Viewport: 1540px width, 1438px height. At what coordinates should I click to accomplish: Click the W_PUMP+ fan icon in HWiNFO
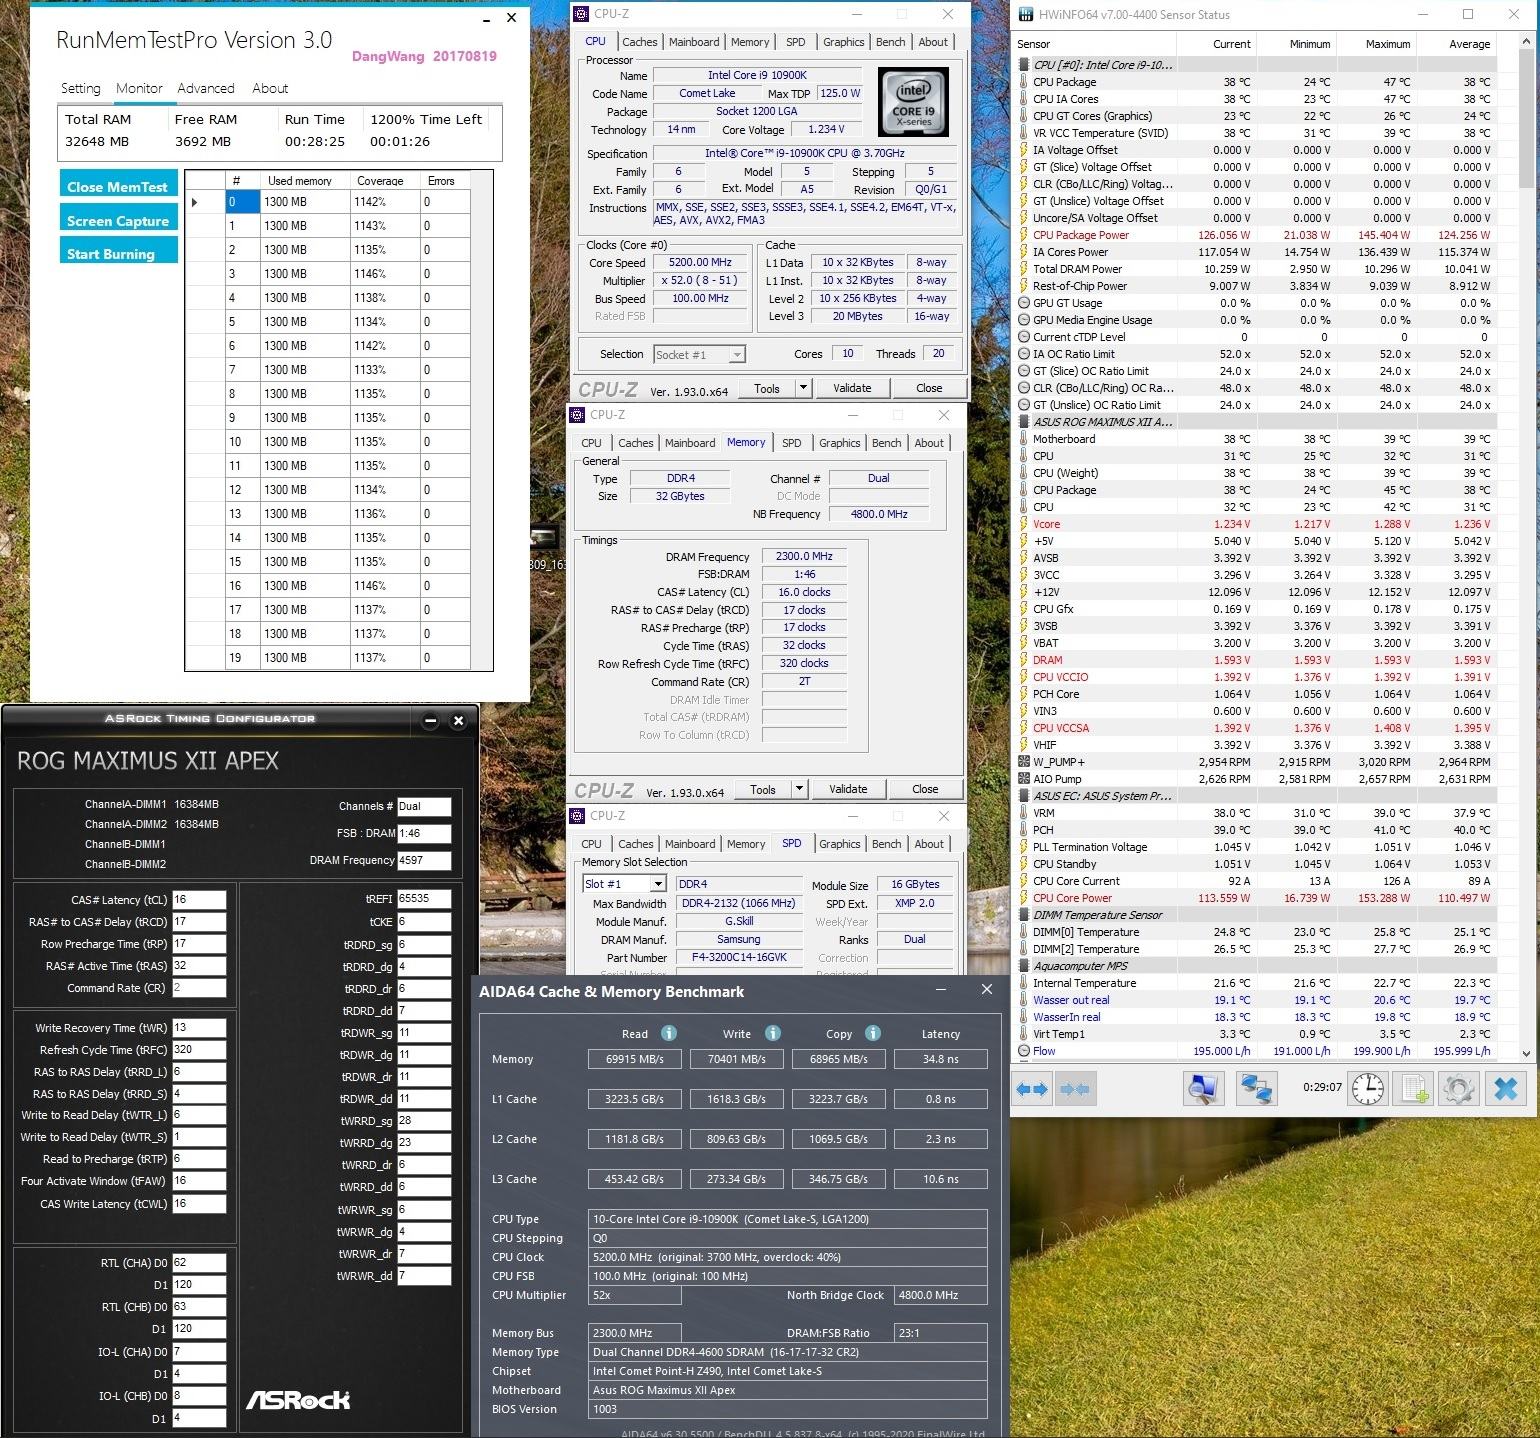click(x=1024, y=762)
